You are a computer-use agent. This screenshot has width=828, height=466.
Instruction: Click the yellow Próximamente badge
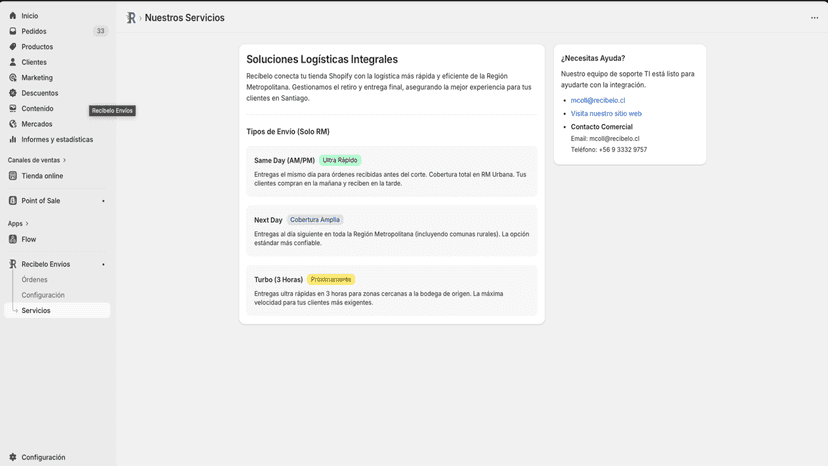click(x=331, y=279)
